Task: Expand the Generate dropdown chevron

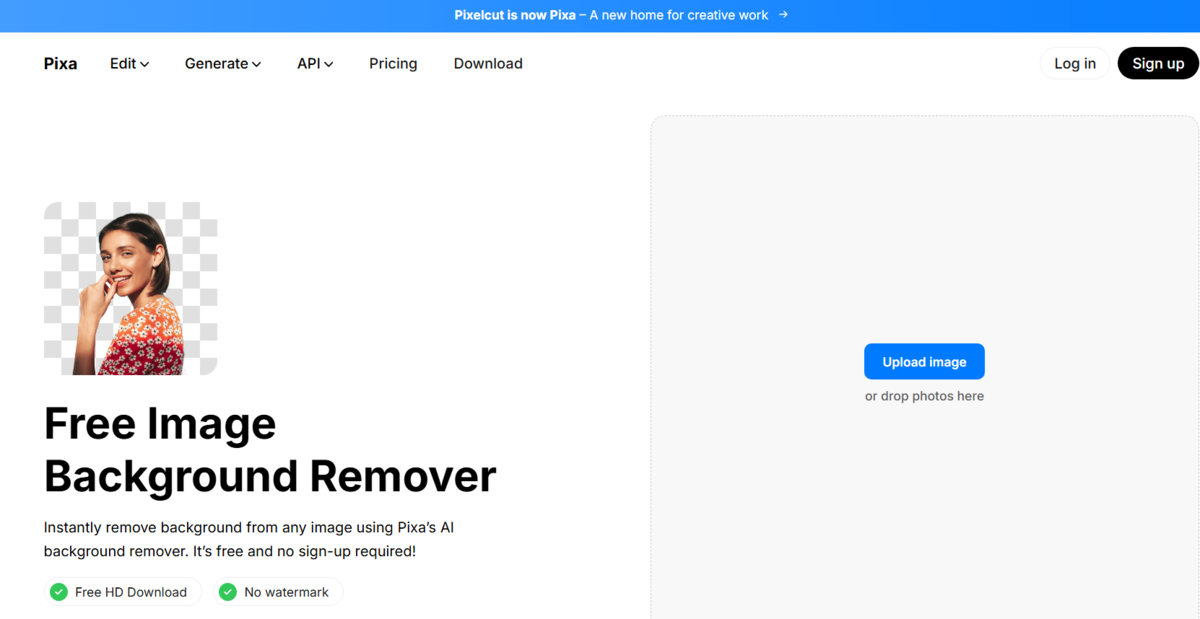Action: 257,64
